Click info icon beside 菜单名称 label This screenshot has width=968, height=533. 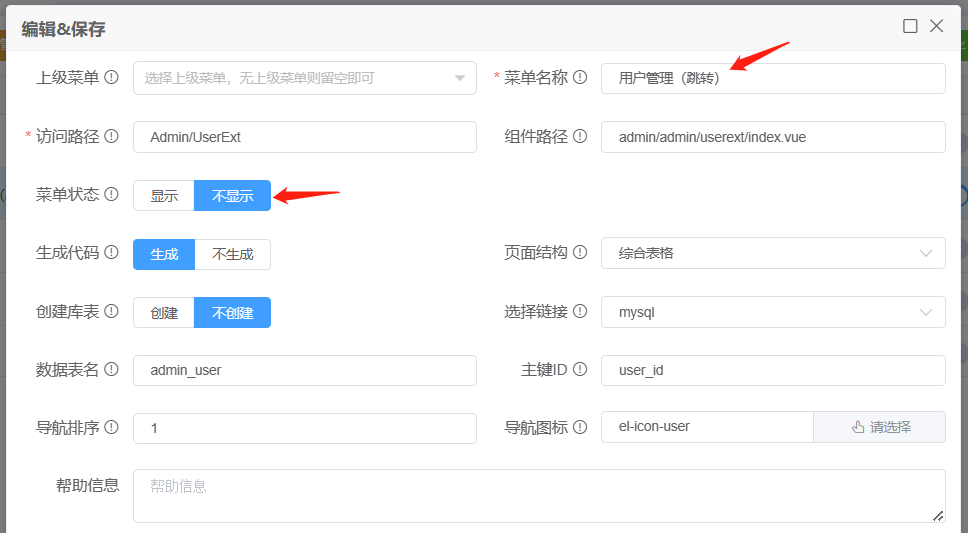580,78
